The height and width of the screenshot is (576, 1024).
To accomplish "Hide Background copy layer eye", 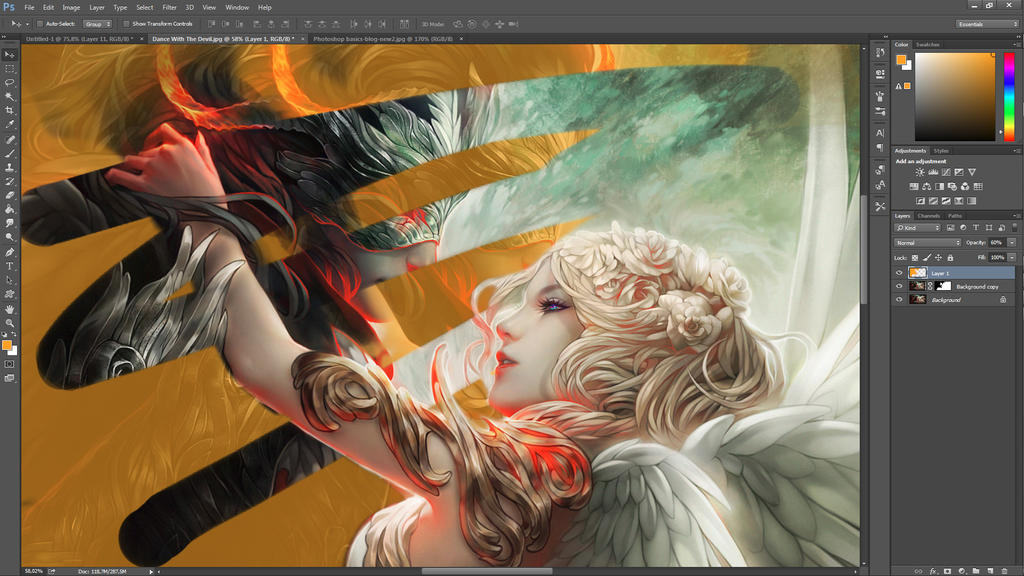I will coord(899,287).
